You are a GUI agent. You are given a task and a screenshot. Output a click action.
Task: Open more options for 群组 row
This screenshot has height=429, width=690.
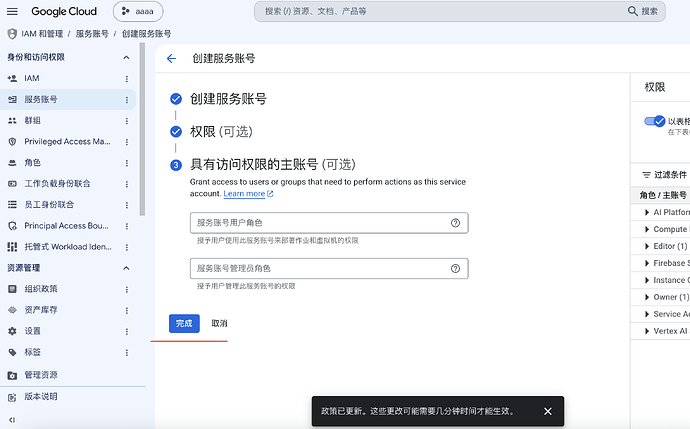pos(127,121)
